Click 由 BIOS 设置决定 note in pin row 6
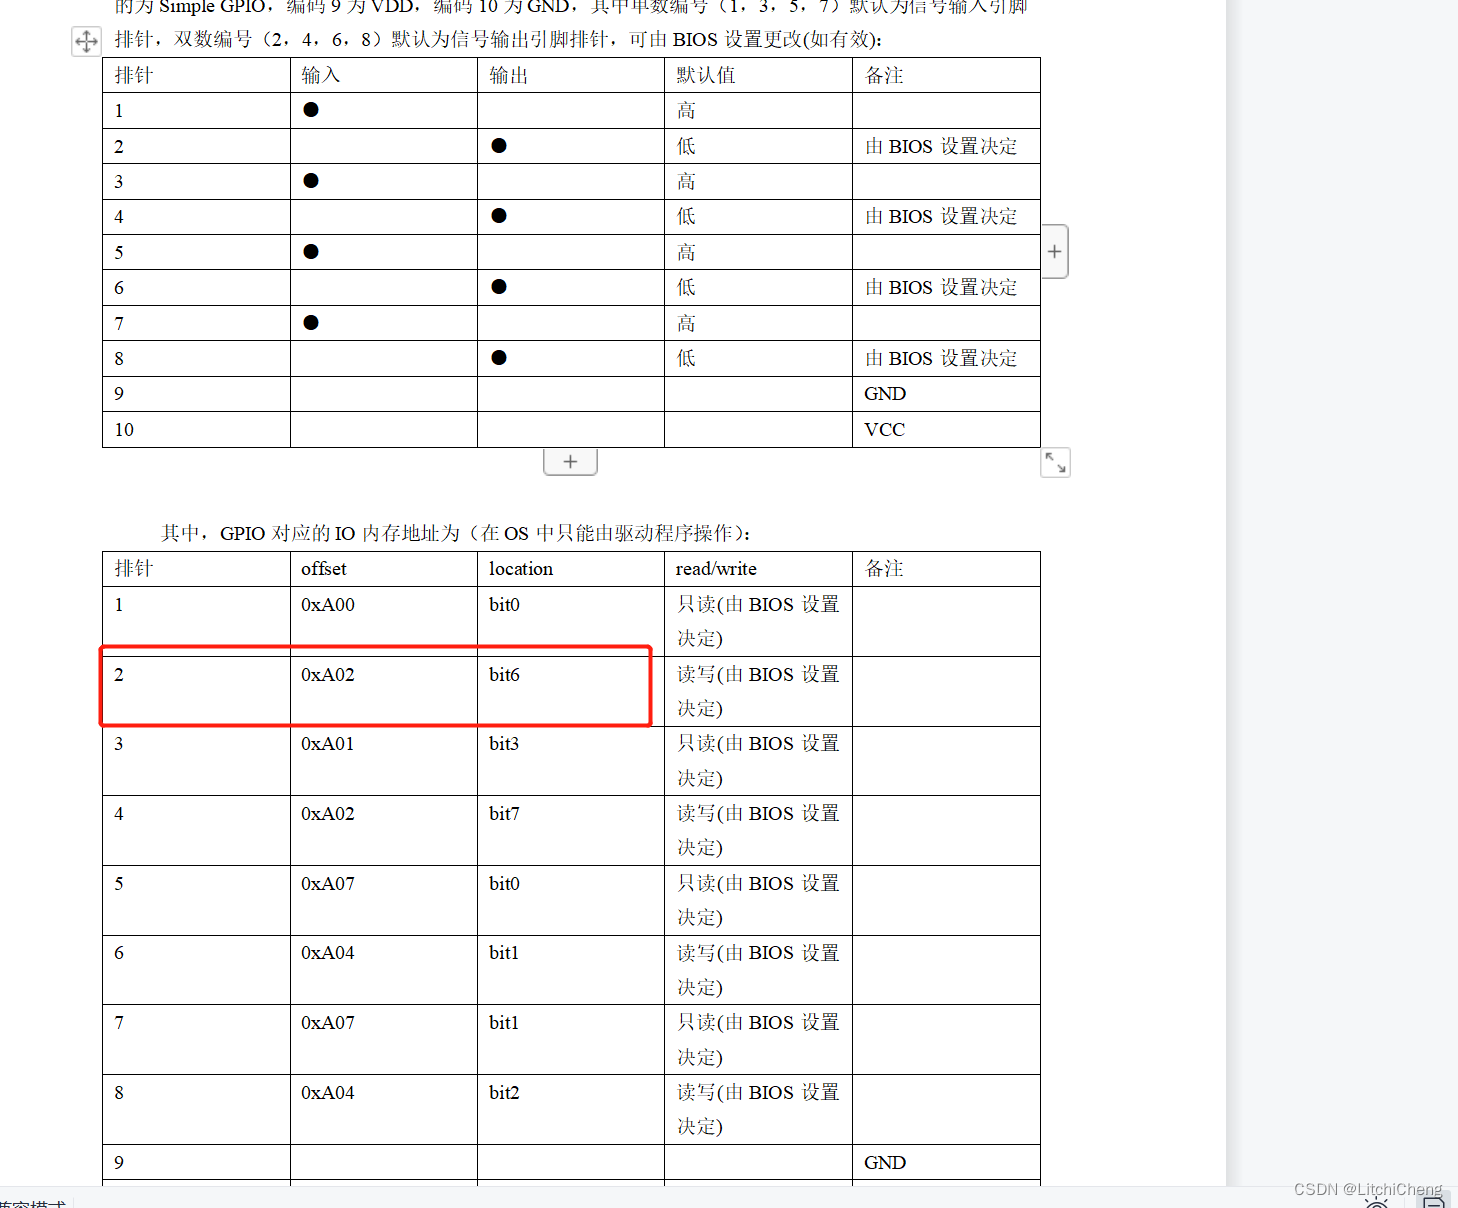 point(941,287)
